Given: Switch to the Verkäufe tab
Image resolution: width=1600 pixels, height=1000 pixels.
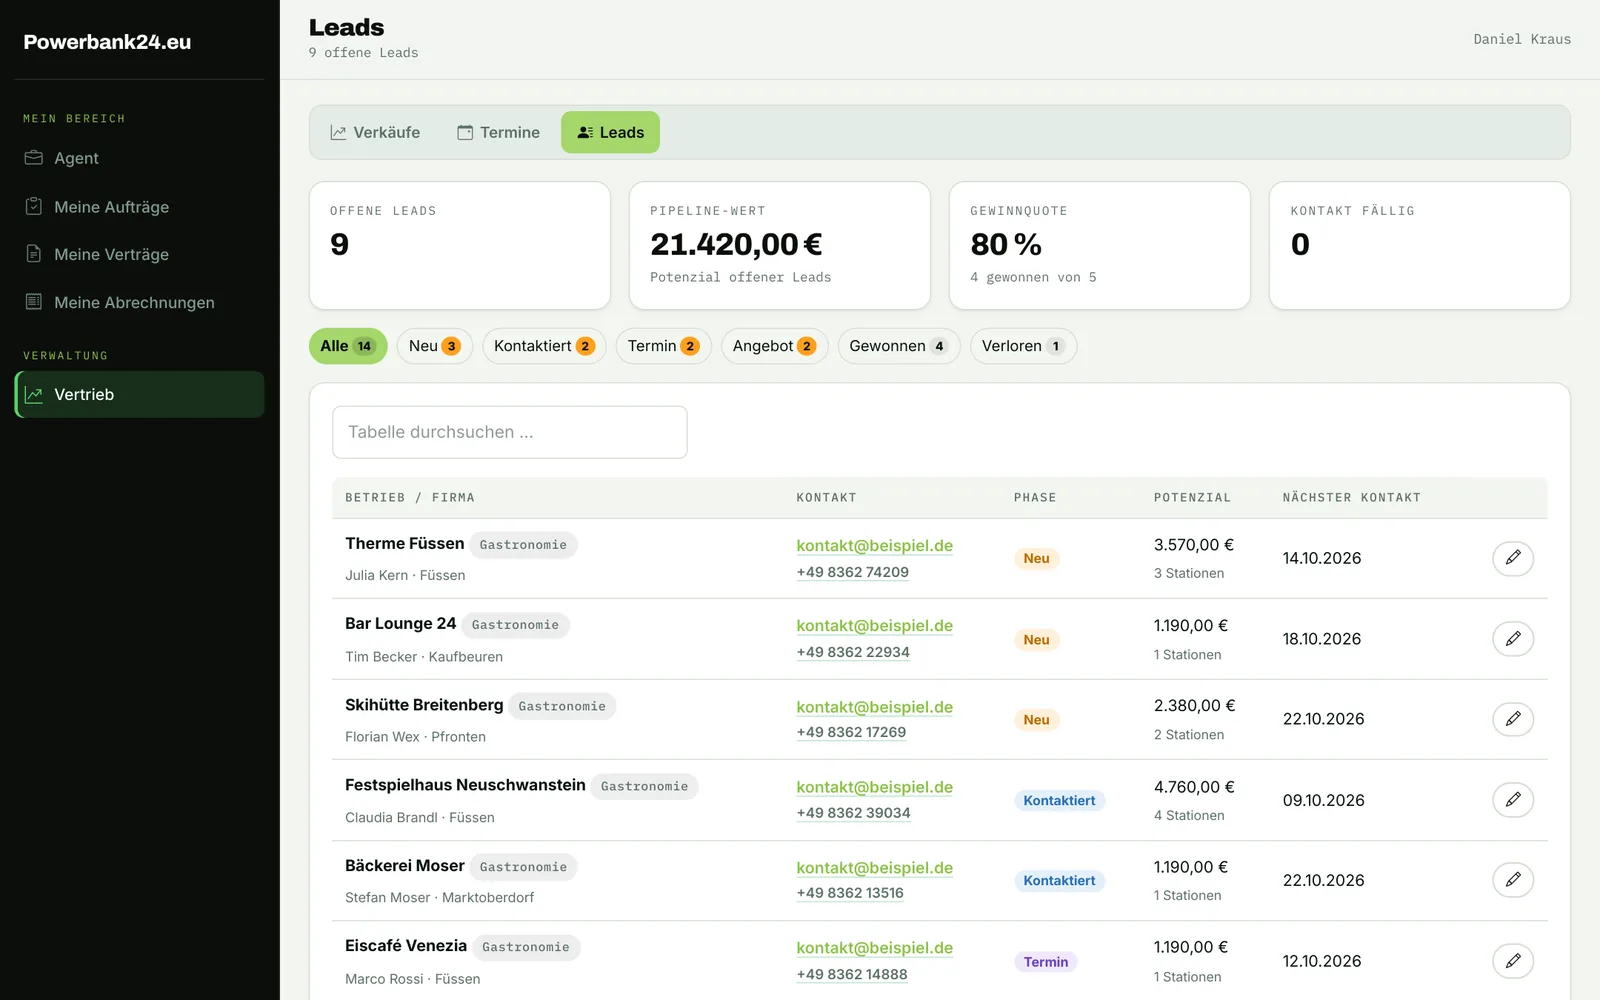Looking at the screenshot, I should (x=375, y=132).
